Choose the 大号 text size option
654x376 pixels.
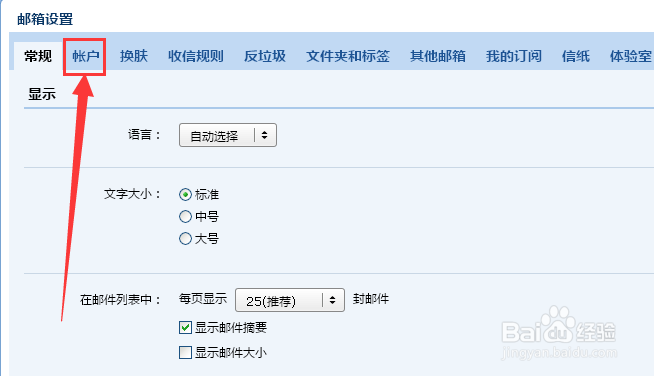(185, 239)
